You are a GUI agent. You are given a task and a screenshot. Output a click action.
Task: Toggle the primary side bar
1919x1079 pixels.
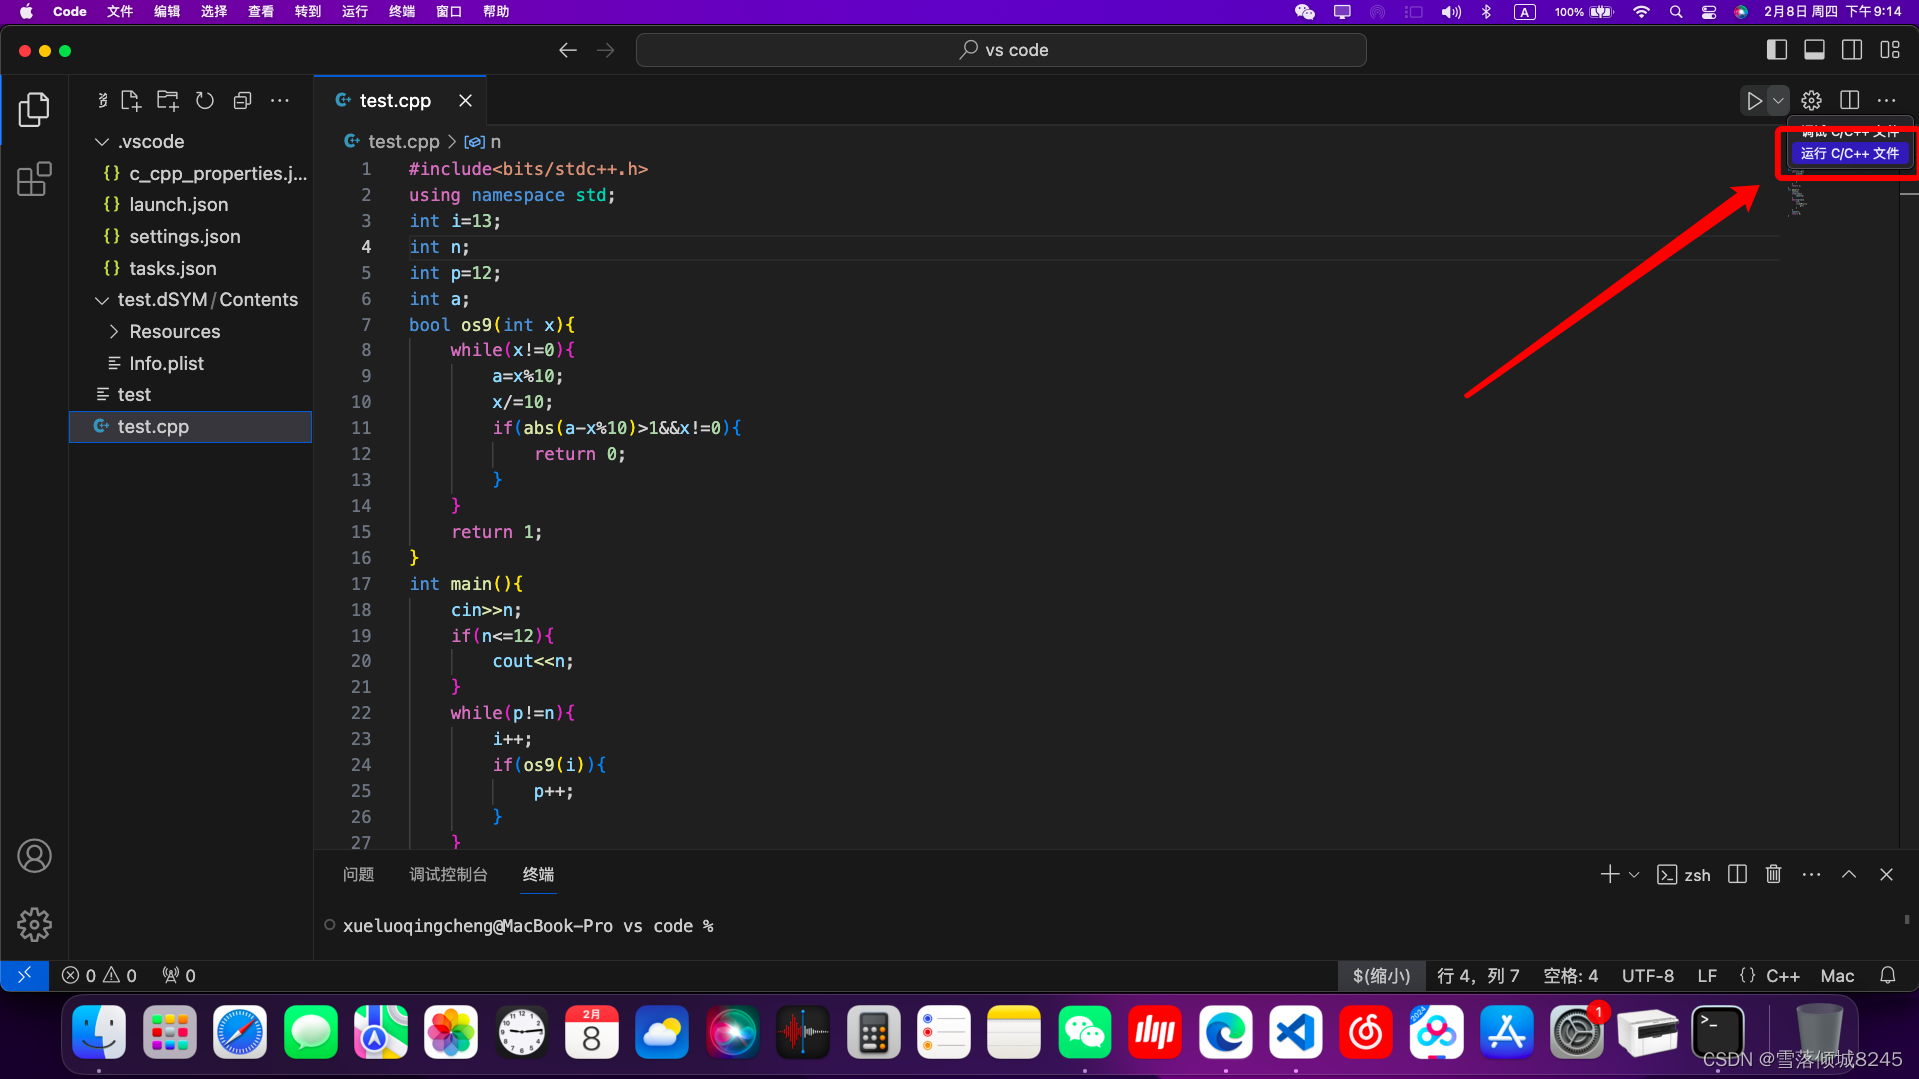1777,50
